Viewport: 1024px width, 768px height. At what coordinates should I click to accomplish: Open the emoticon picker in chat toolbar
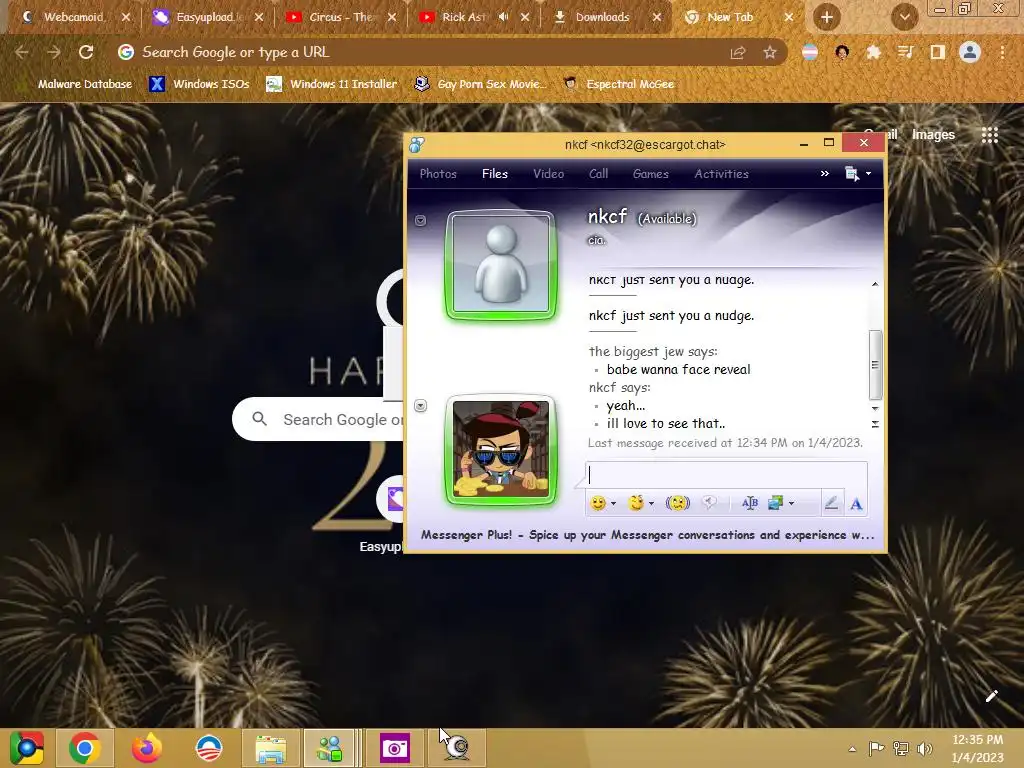pos(598,503)
